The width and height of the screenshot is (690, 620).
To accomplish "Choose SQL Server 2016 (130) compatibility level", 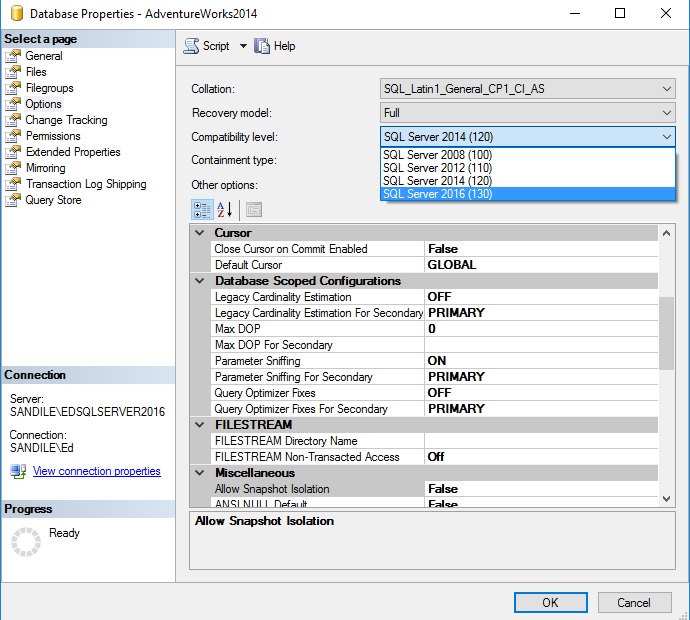I will point(437,194).
